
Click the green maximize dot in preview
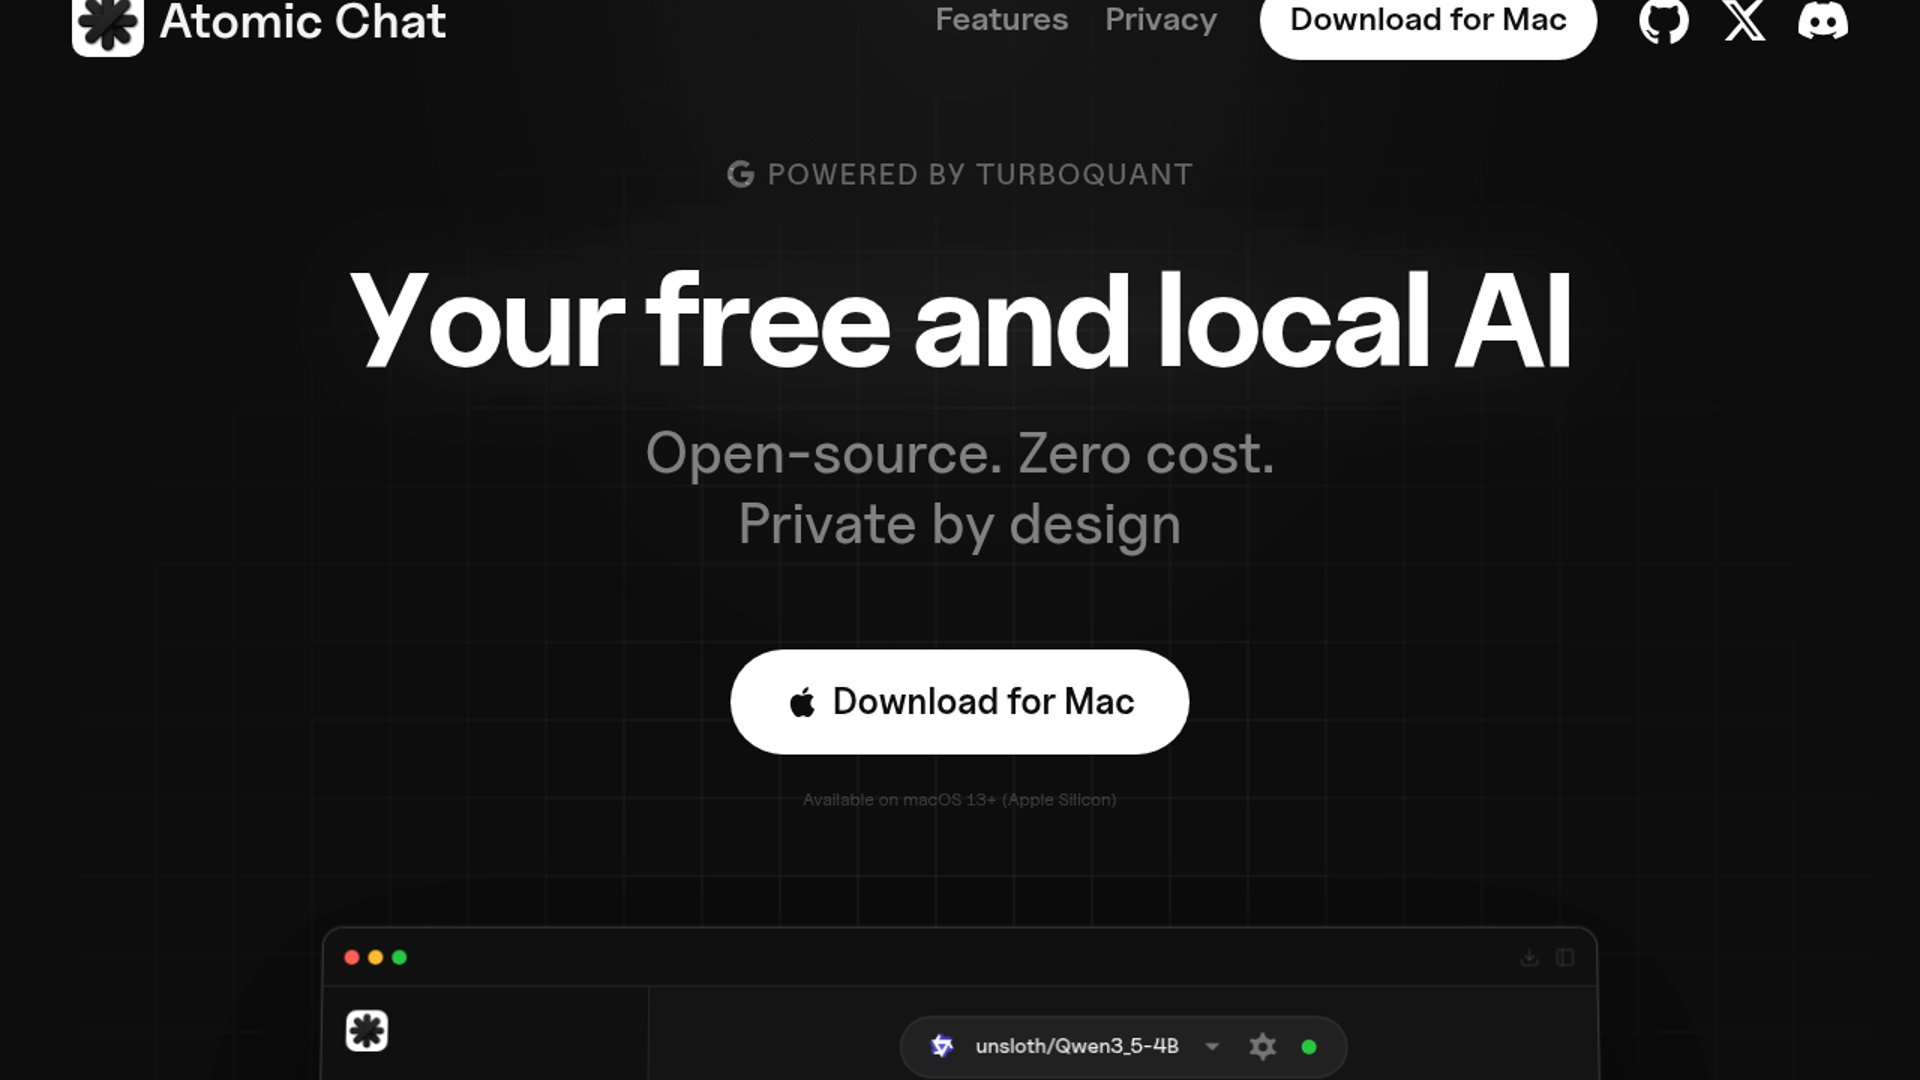tap(399, 958)
